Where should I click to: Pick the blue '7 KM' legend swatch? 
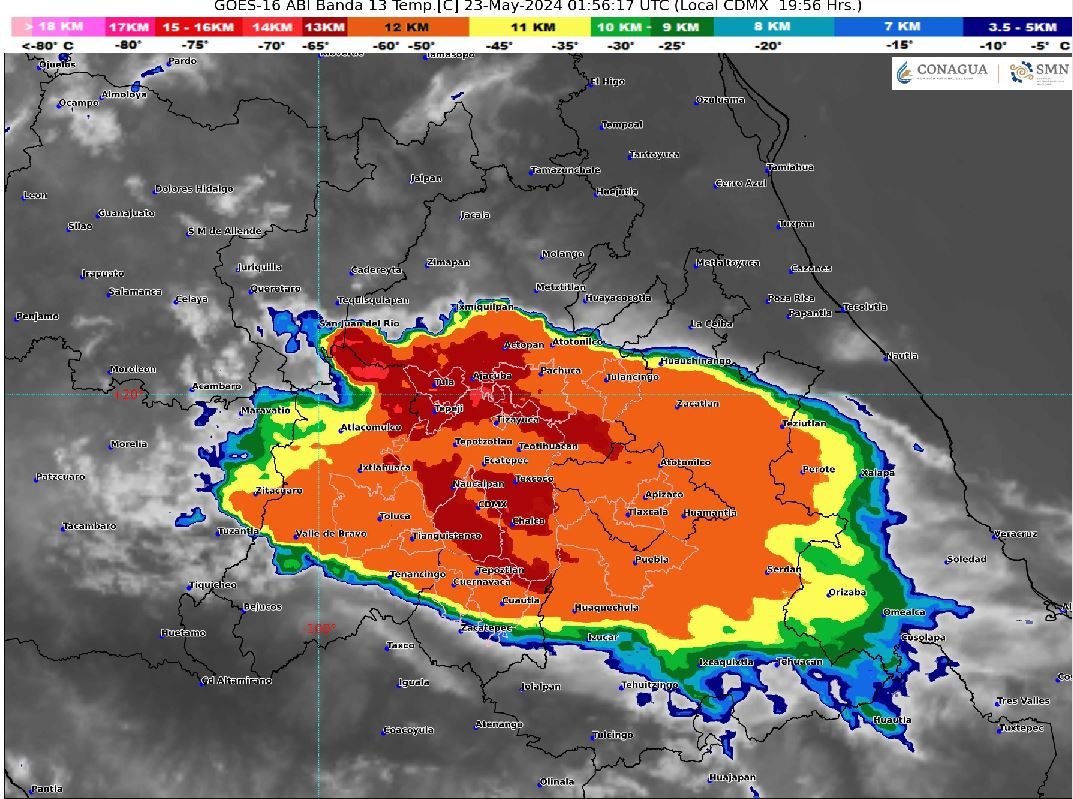pyautogui.click(x=899, y=27)
